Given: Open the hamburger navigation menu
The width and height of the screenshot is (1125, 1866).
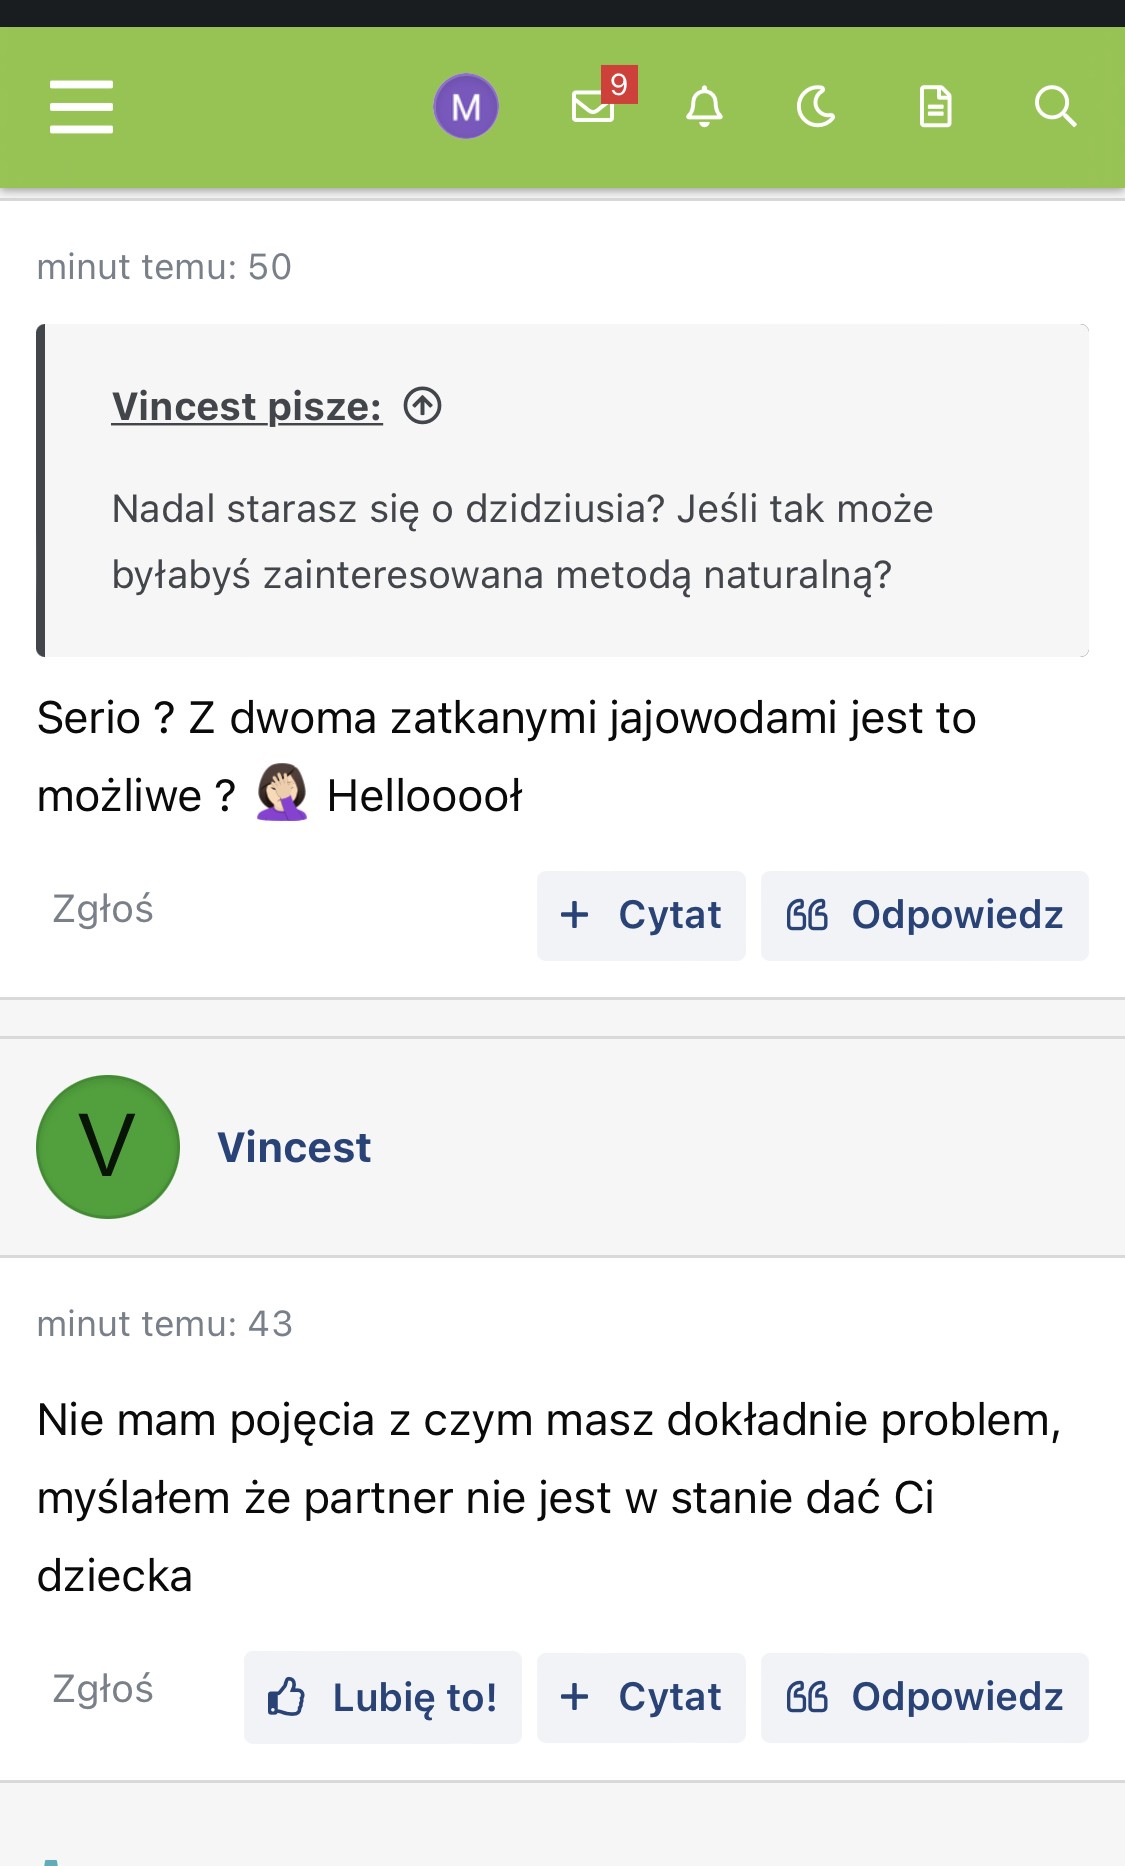Looking at the screenshot, I should (x=81, y=107).
